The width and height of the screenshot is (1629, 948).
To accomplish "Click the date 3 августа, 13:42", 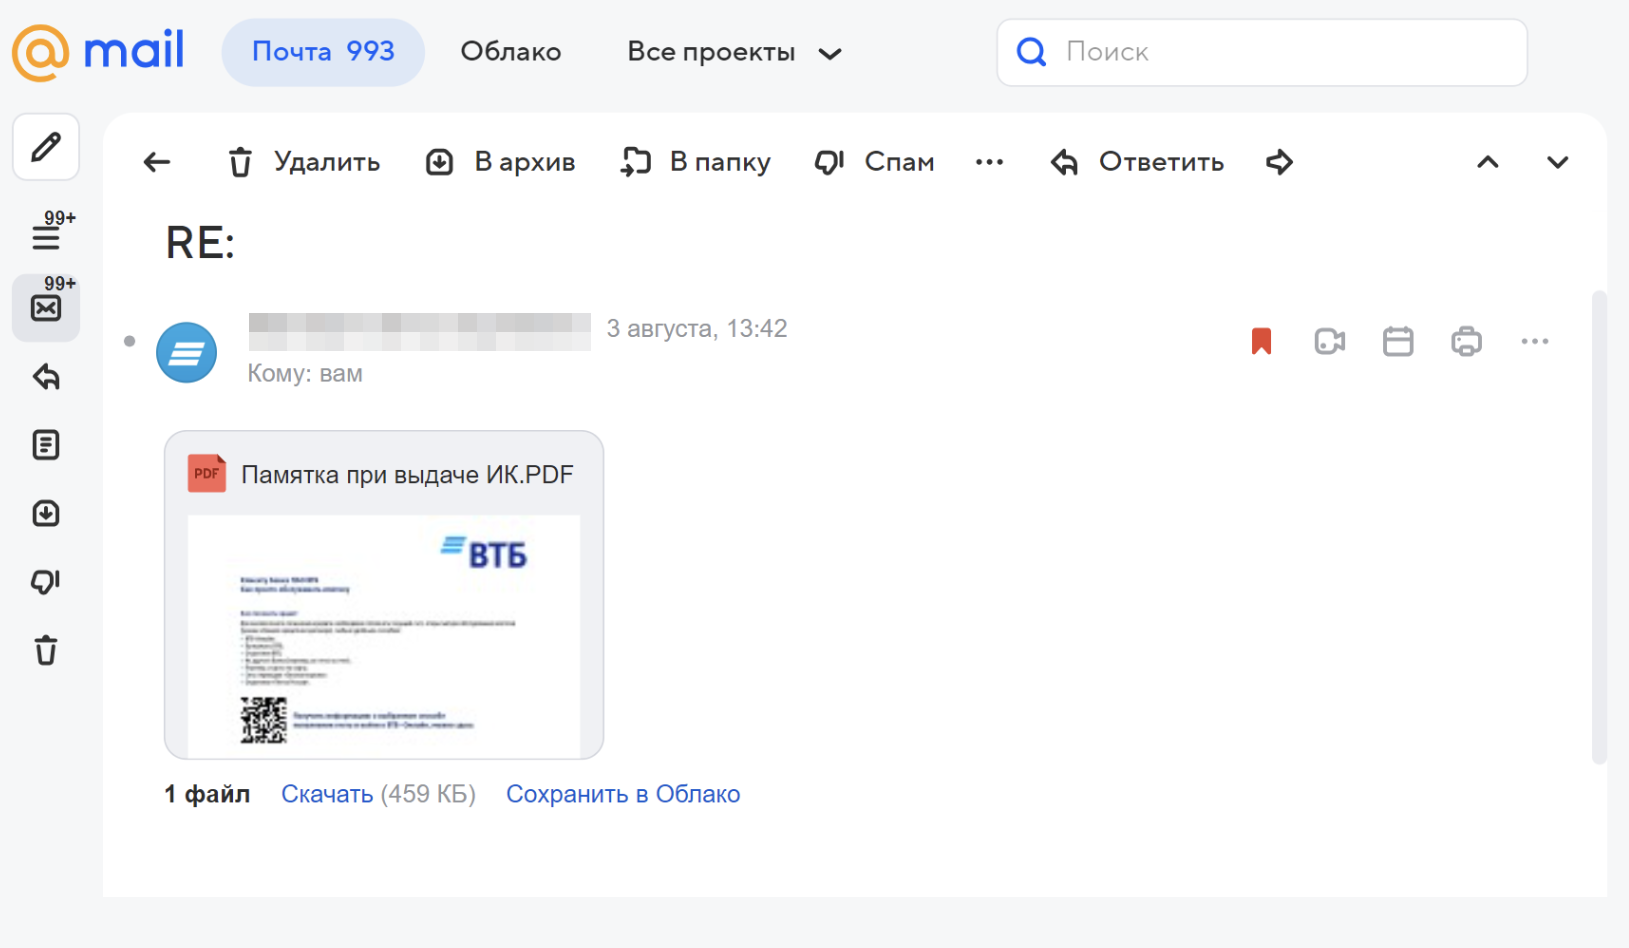I will coord(697,328).
